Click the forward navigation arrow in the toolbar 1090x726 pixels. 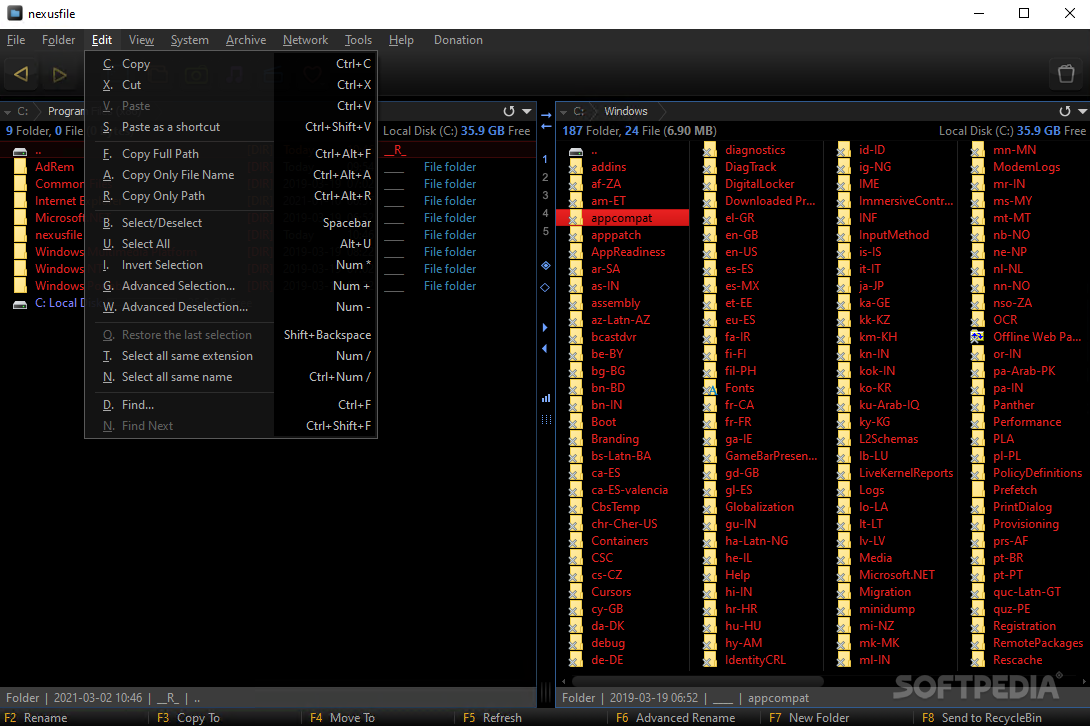point(60,74)
